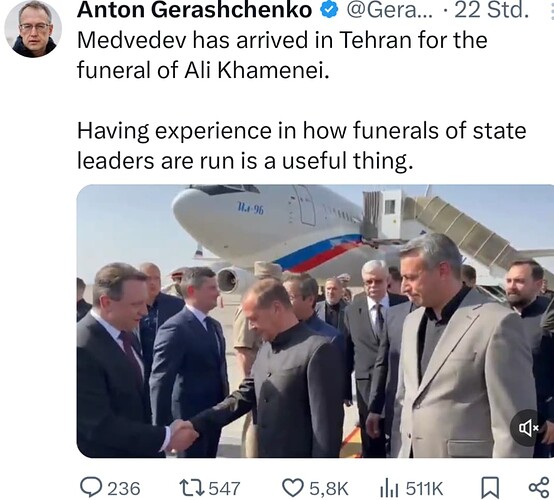This screenshot has width=554, height=500.
Task: Bookmark this tweet
Action: pyautogui.click(x=490, y=488)
